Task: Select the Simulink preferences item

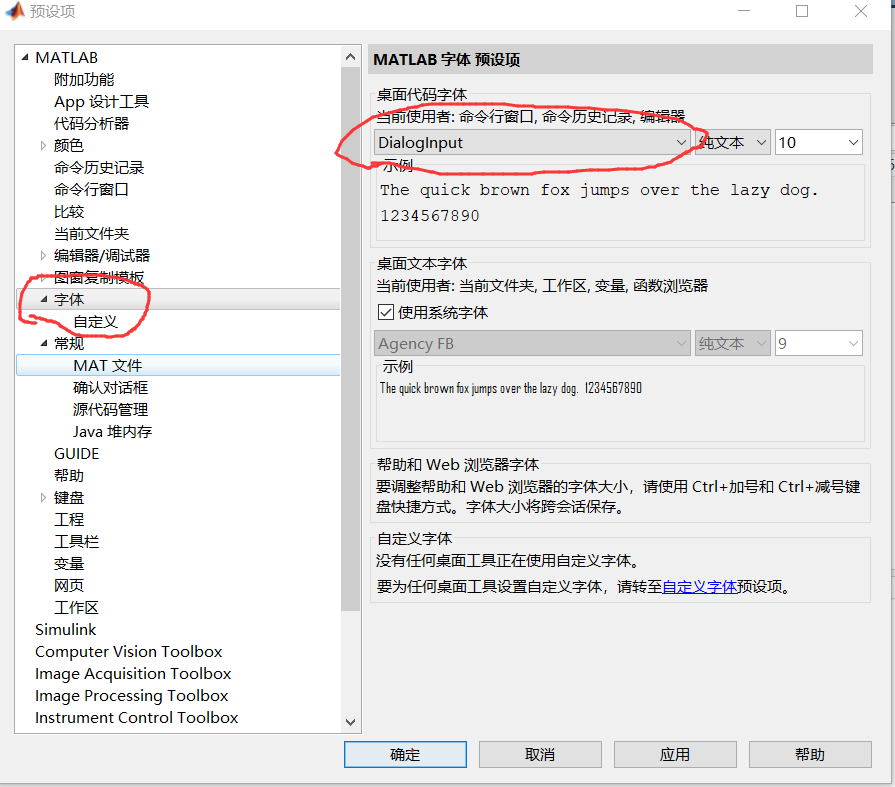Action: coord(66,629)
